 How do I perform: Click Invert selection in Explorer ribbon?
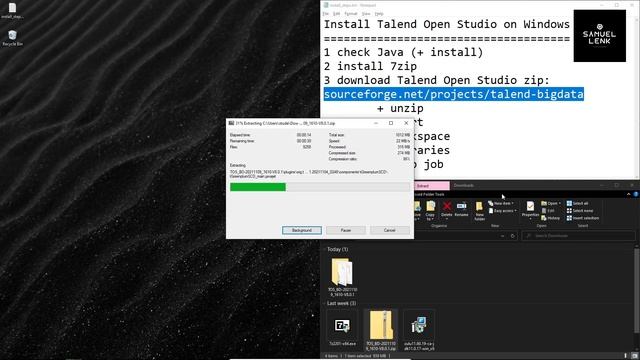582,218
